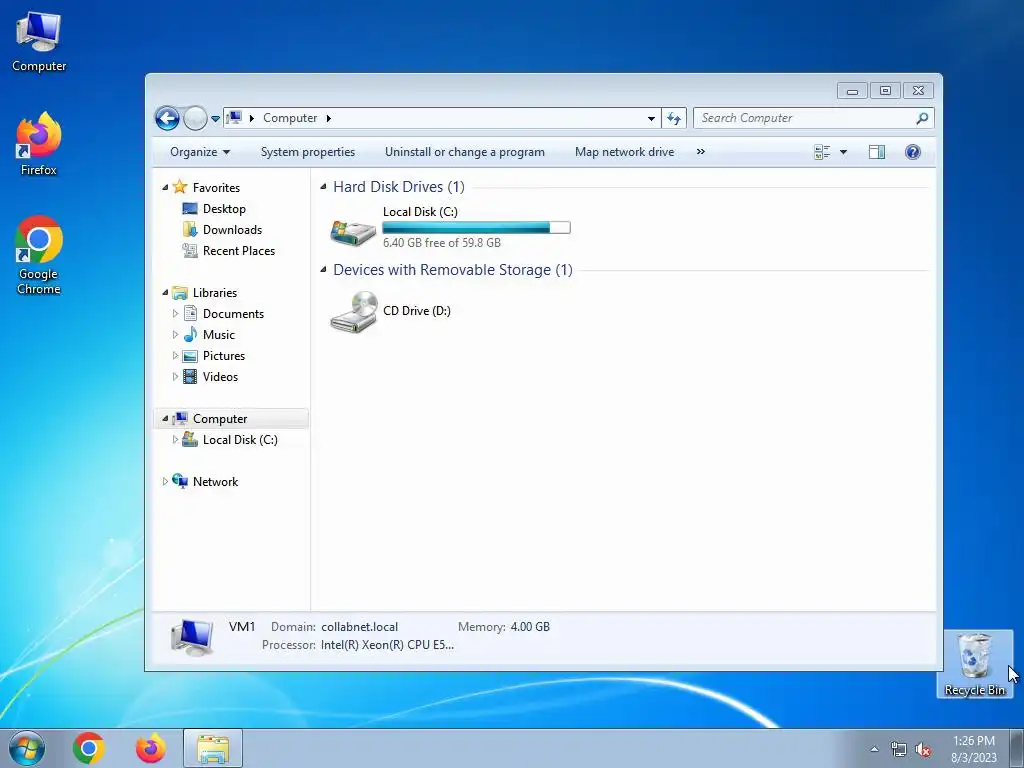Select the Documents library
The height and width of the screenshot is (768, 1024).
pyautogui.click(x=233, y=313)
